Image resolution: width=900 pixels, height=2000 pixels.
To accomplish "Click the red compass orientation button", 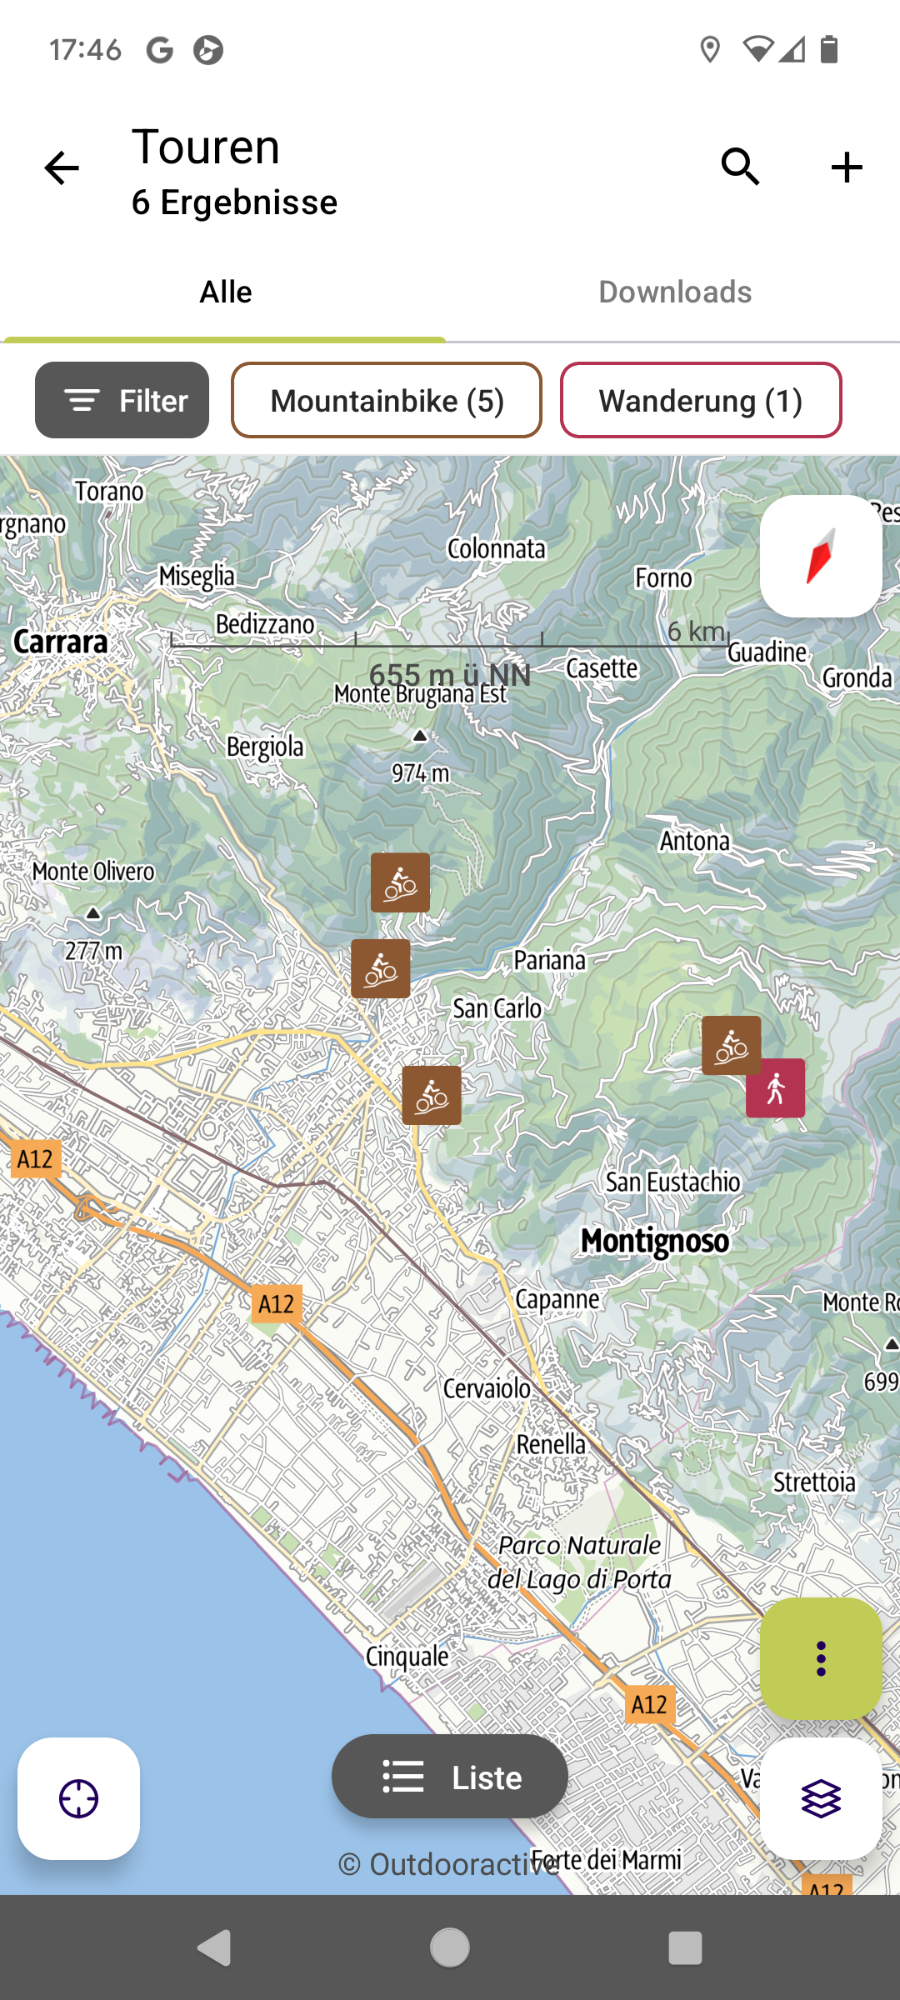I will (821, 556).
